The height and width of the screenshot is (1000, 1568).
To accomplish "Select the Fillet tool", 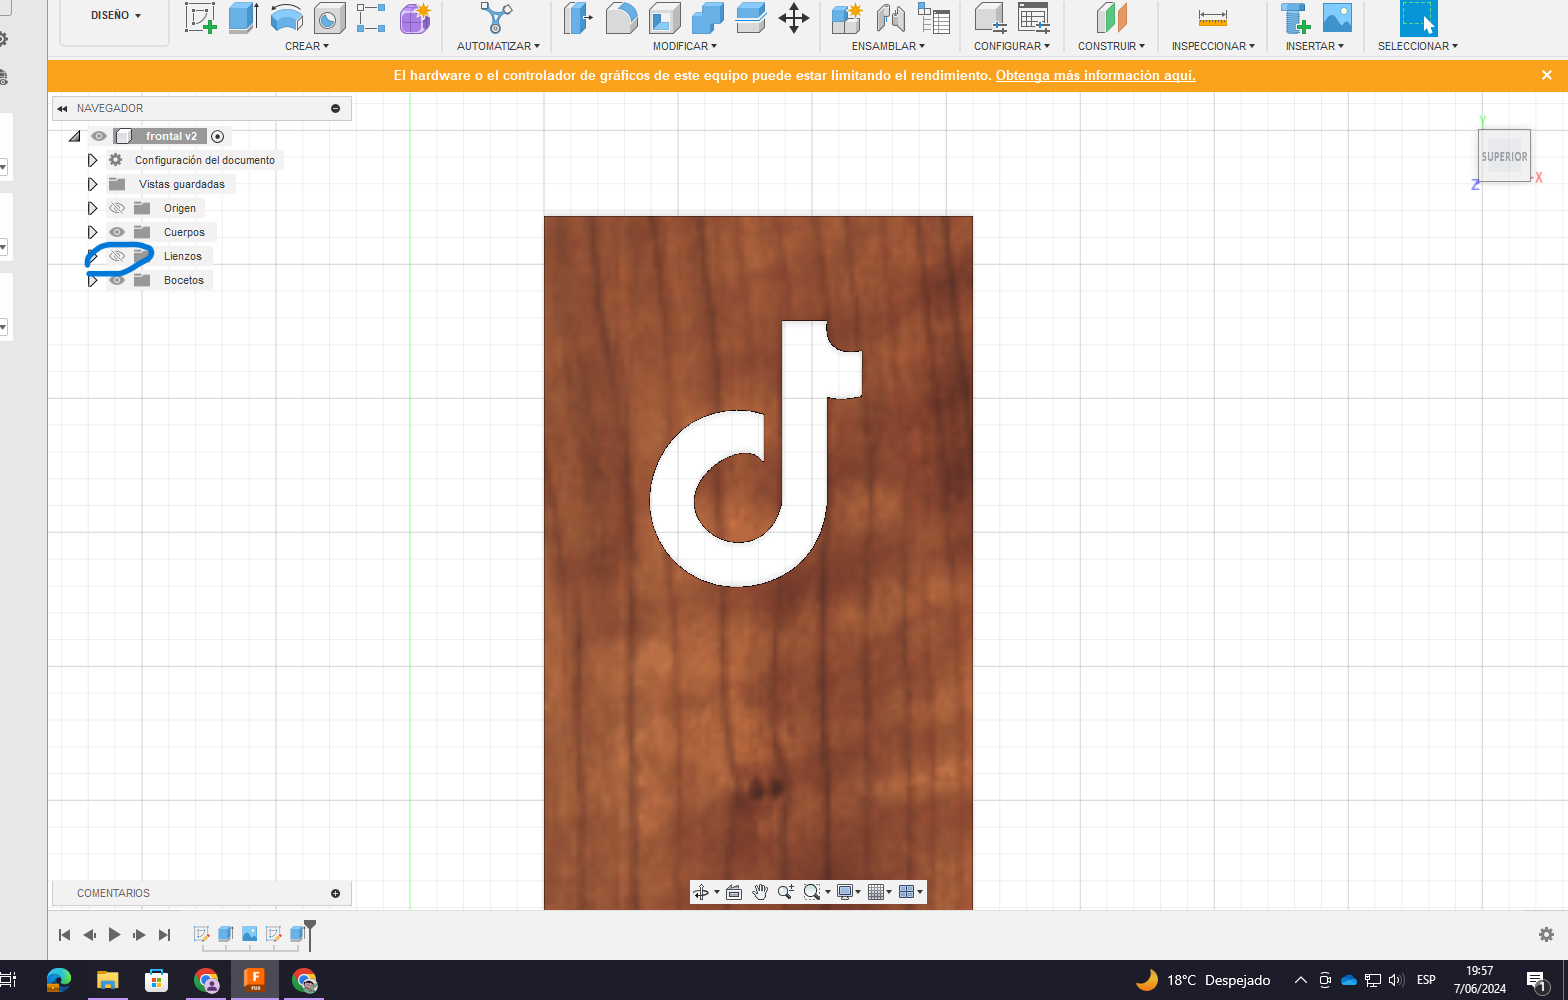I will coord(621,18).
